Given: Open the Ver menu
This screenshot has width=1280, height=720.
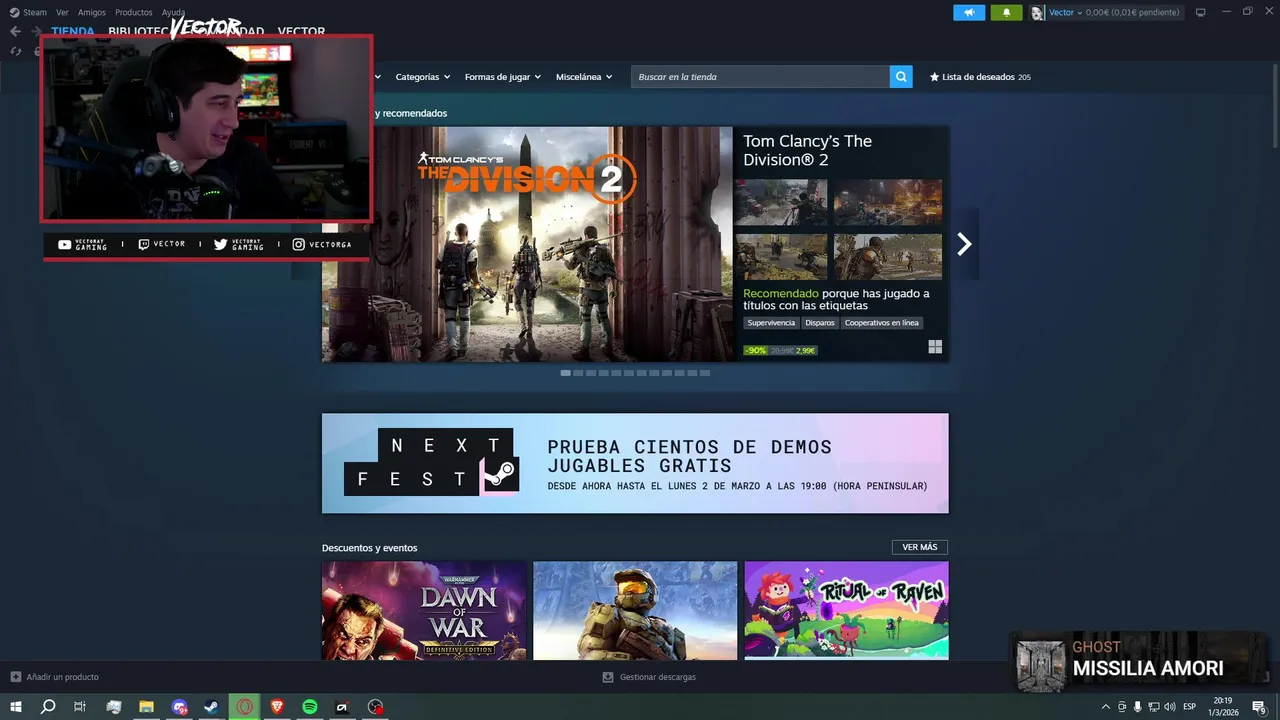Looking at the screenshot, I should click(x=62, y=12).
